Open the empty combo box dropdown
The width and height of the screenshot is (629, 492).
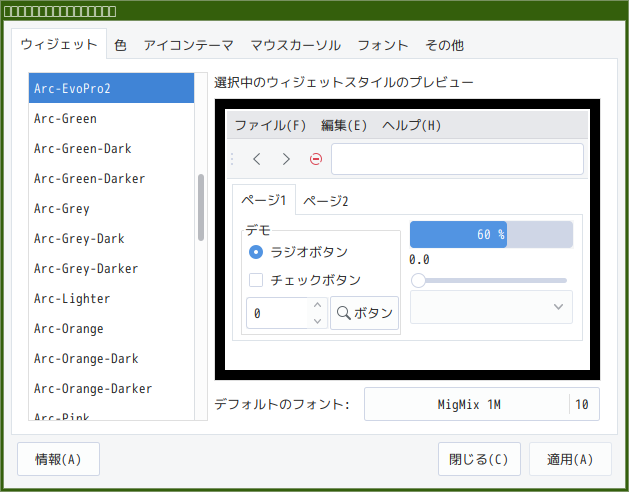pyautogui.click(x=491, y=307)
